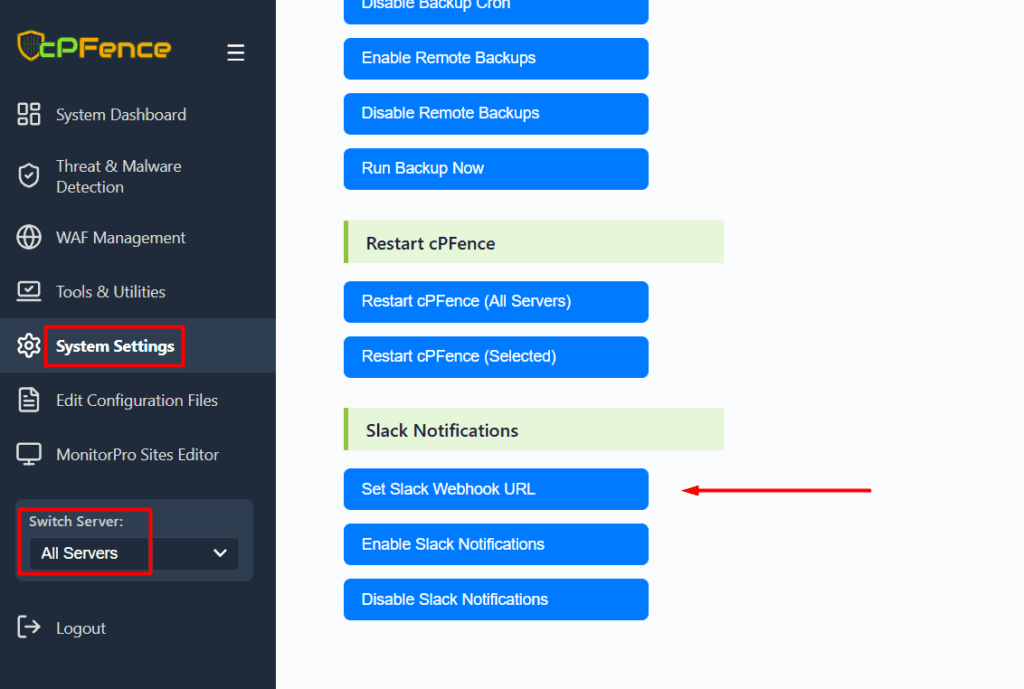Click Run Backup Now button

point(496,168)
